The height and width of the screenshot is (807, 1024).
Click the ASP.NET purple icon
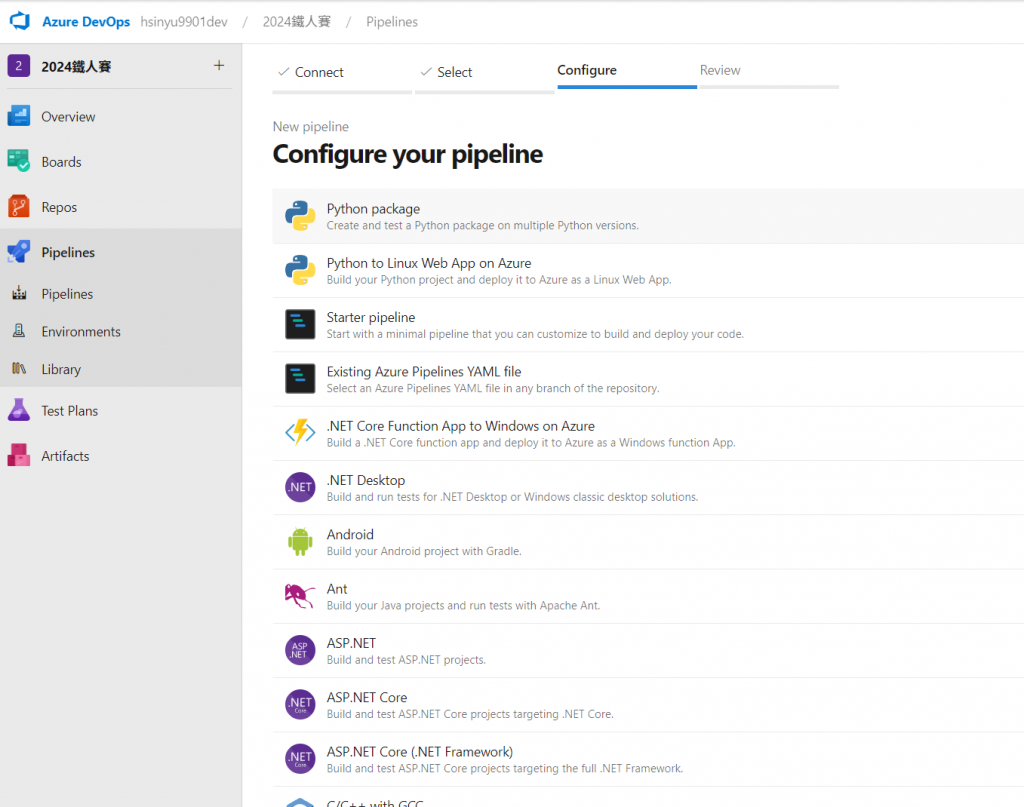point(300,650)
